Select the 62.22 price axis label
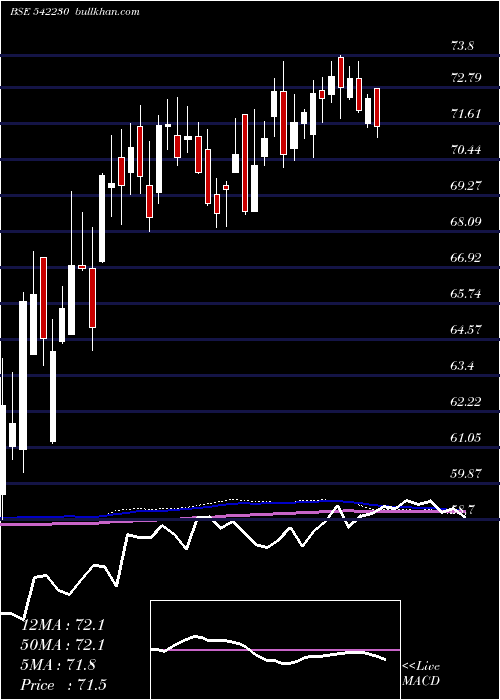The width and height of the screenshot is (500, 700). pos(466,402)
